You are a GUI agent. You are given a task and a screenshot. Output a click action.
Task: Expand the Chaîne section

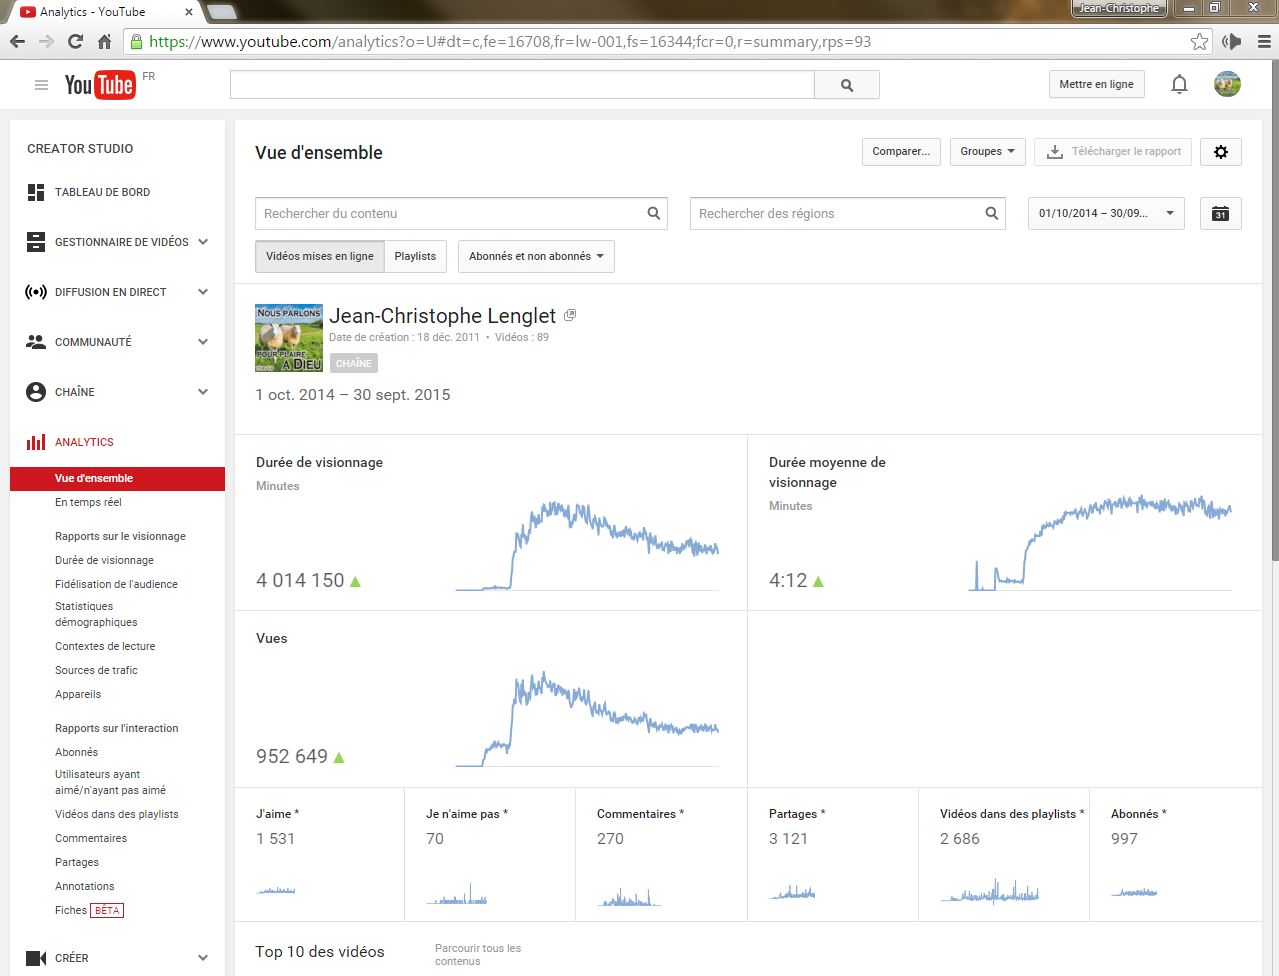point(203,392)
